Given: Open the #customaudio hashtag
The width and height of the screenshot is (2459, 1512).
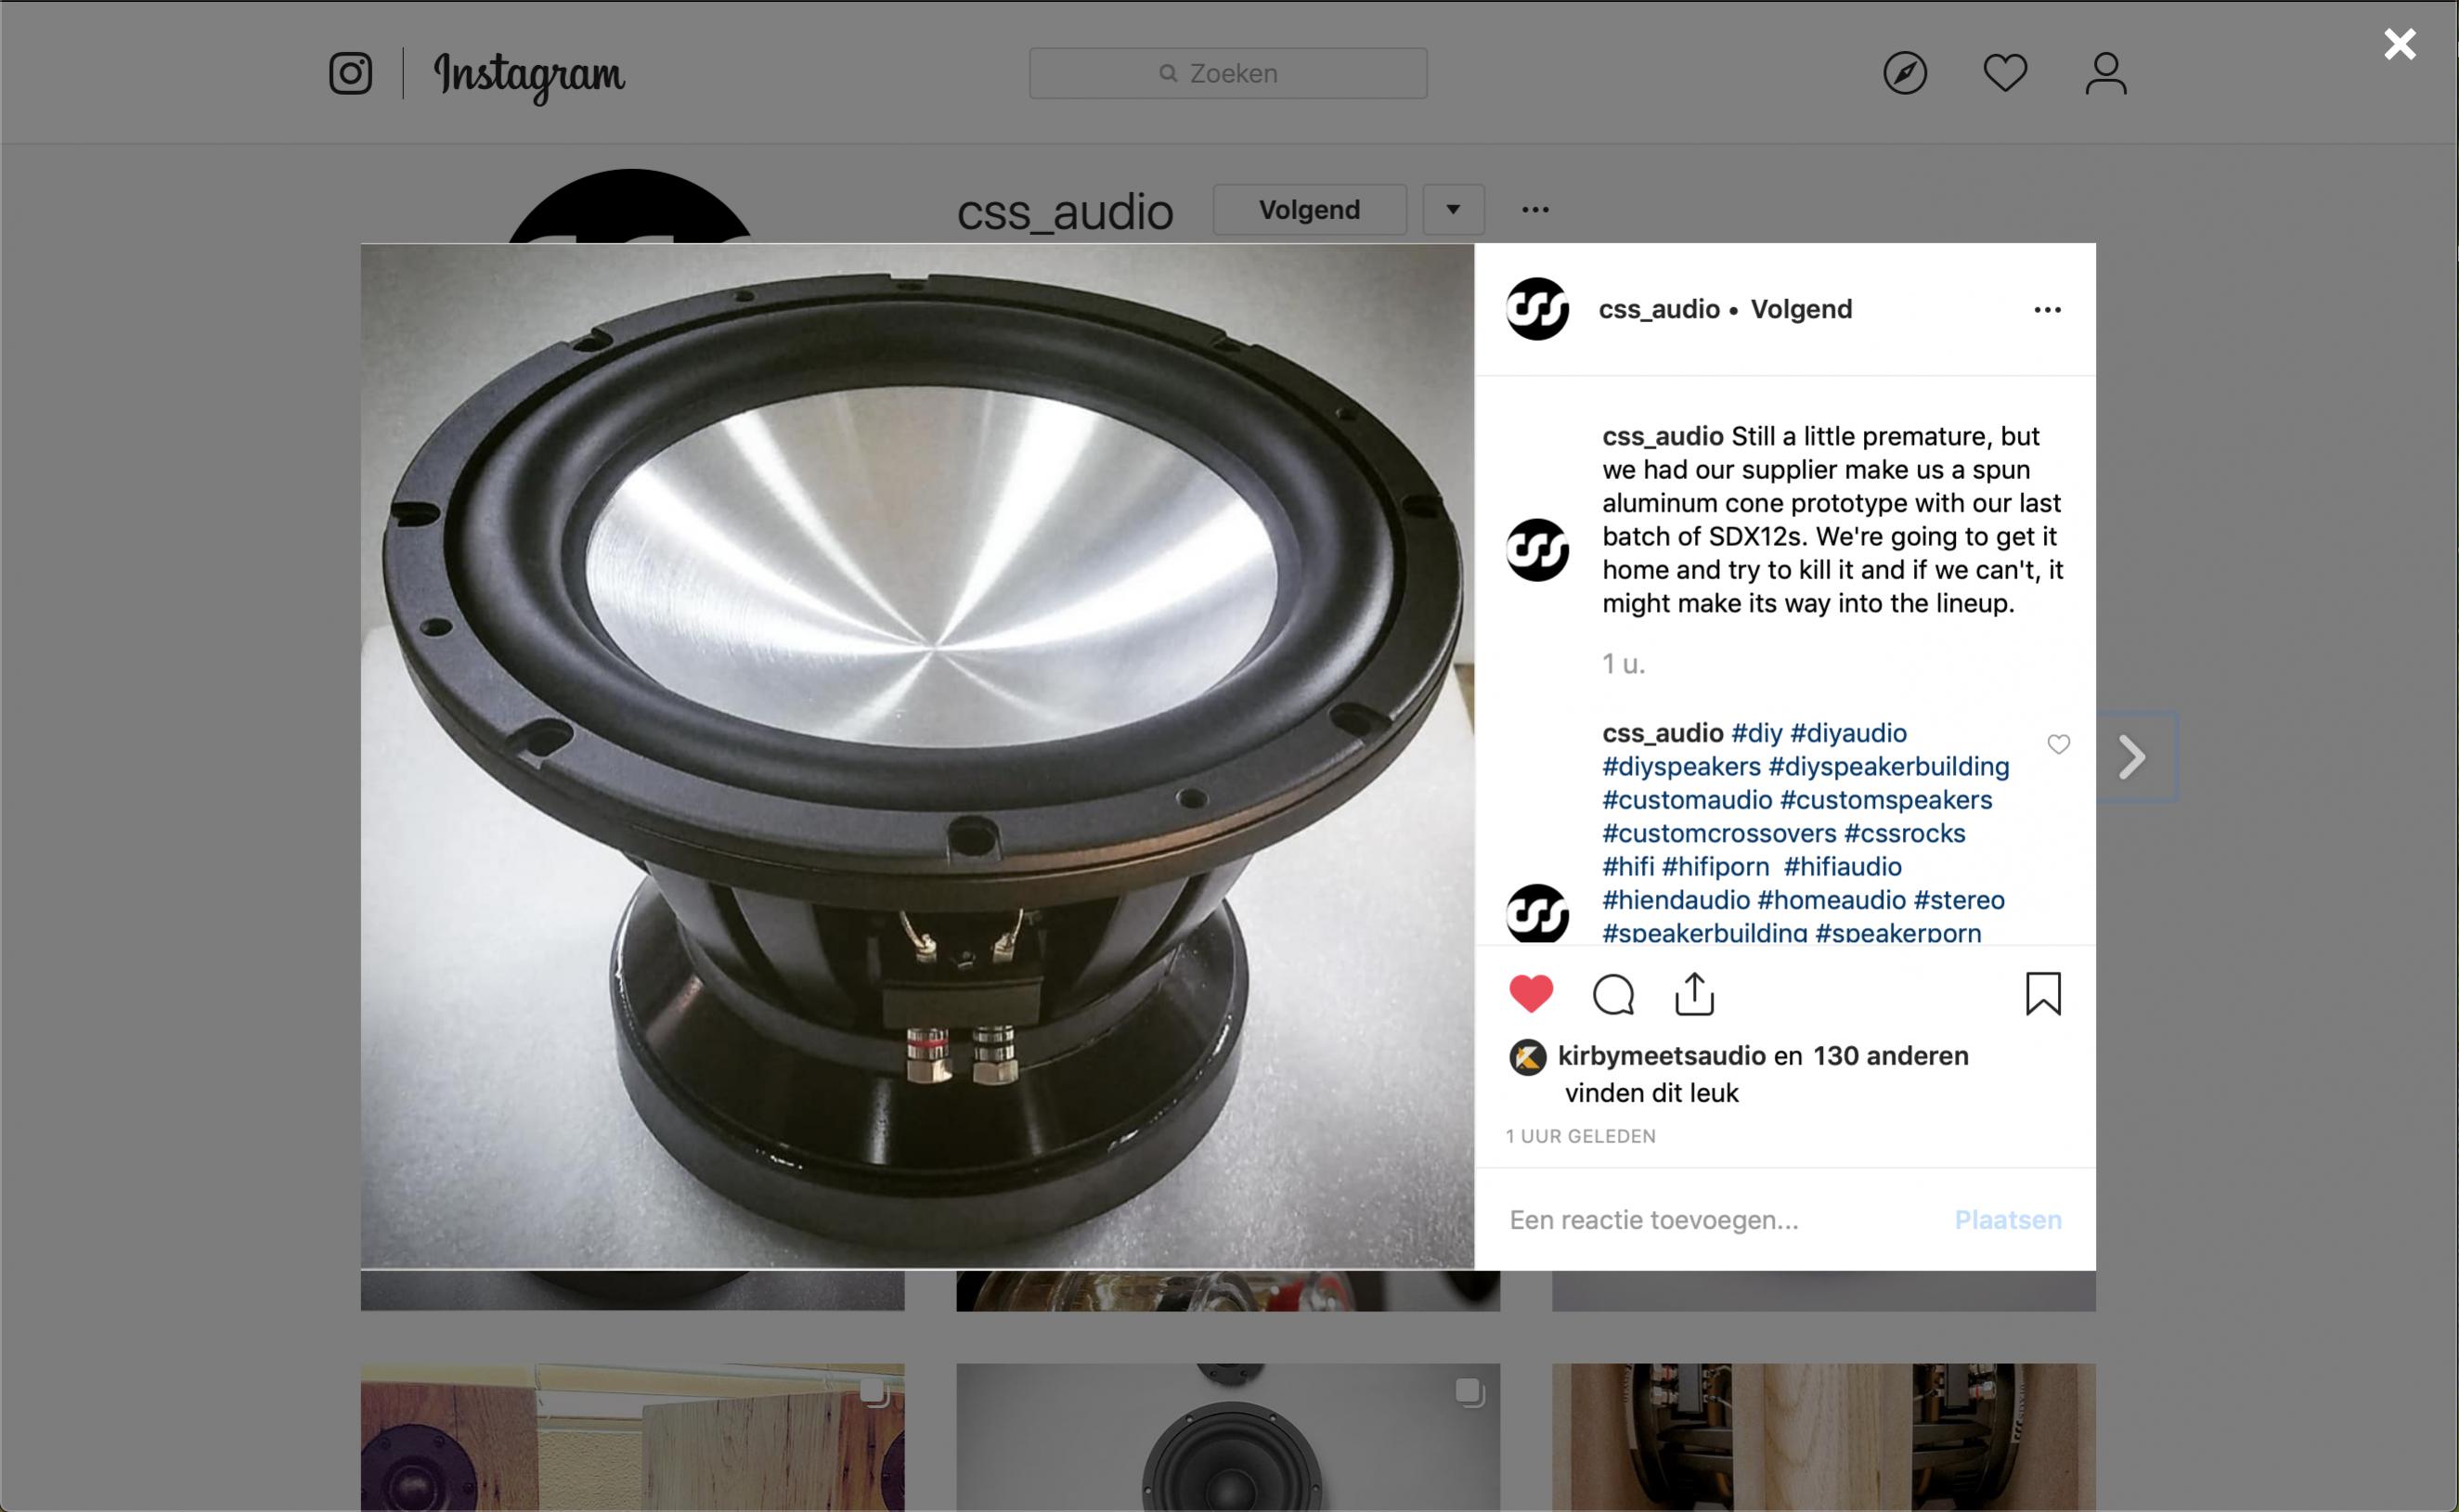Looking at the screenshot, I should coord(1687,800).
